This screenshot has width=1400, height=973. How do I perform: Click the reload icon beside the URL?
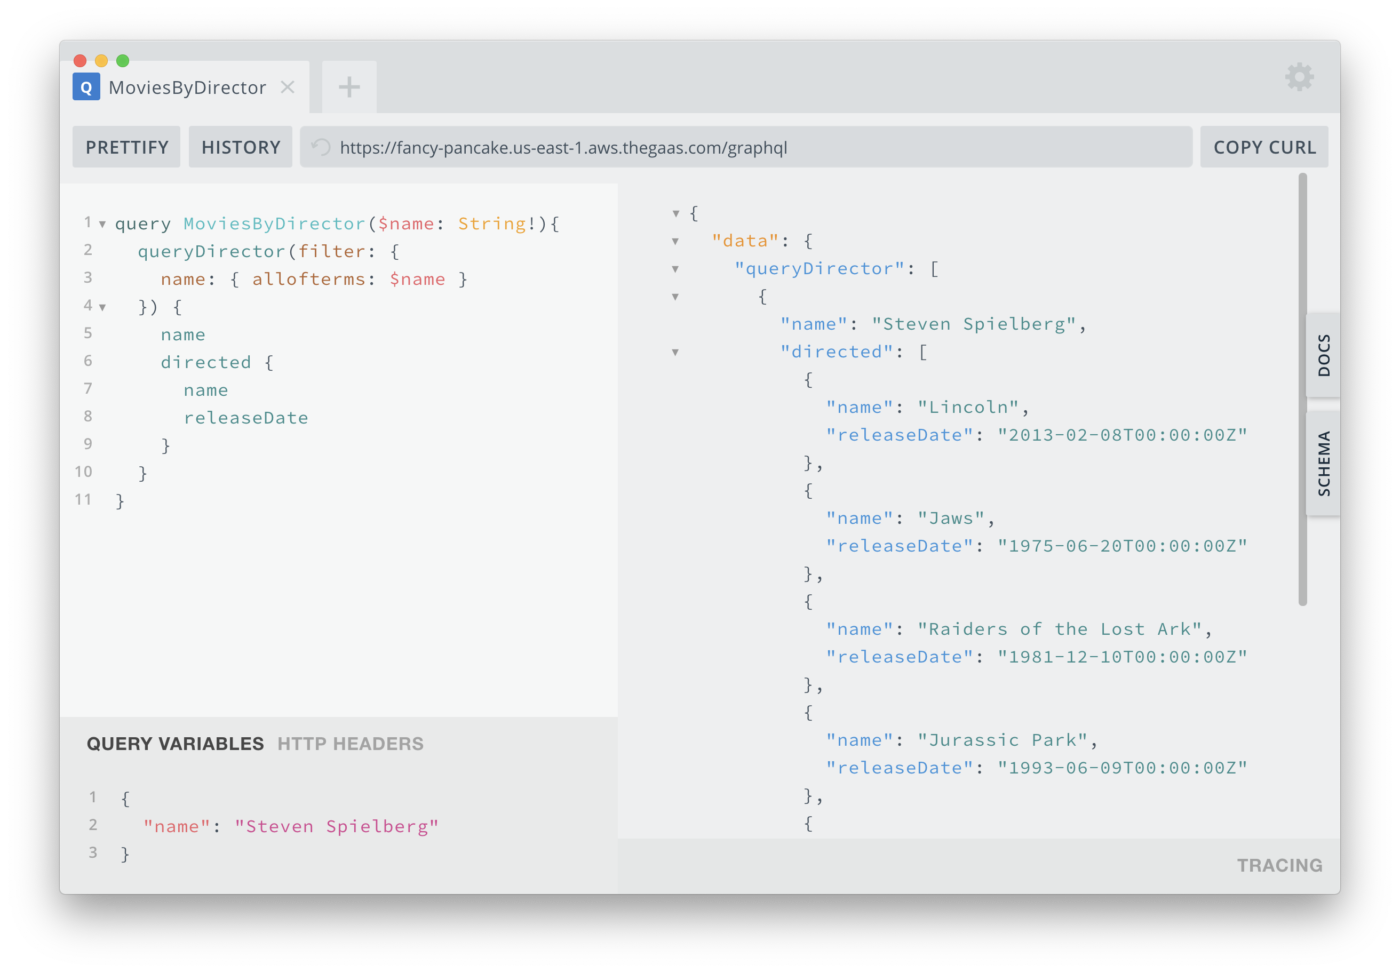pyautogui.click(x=319, y=147)
